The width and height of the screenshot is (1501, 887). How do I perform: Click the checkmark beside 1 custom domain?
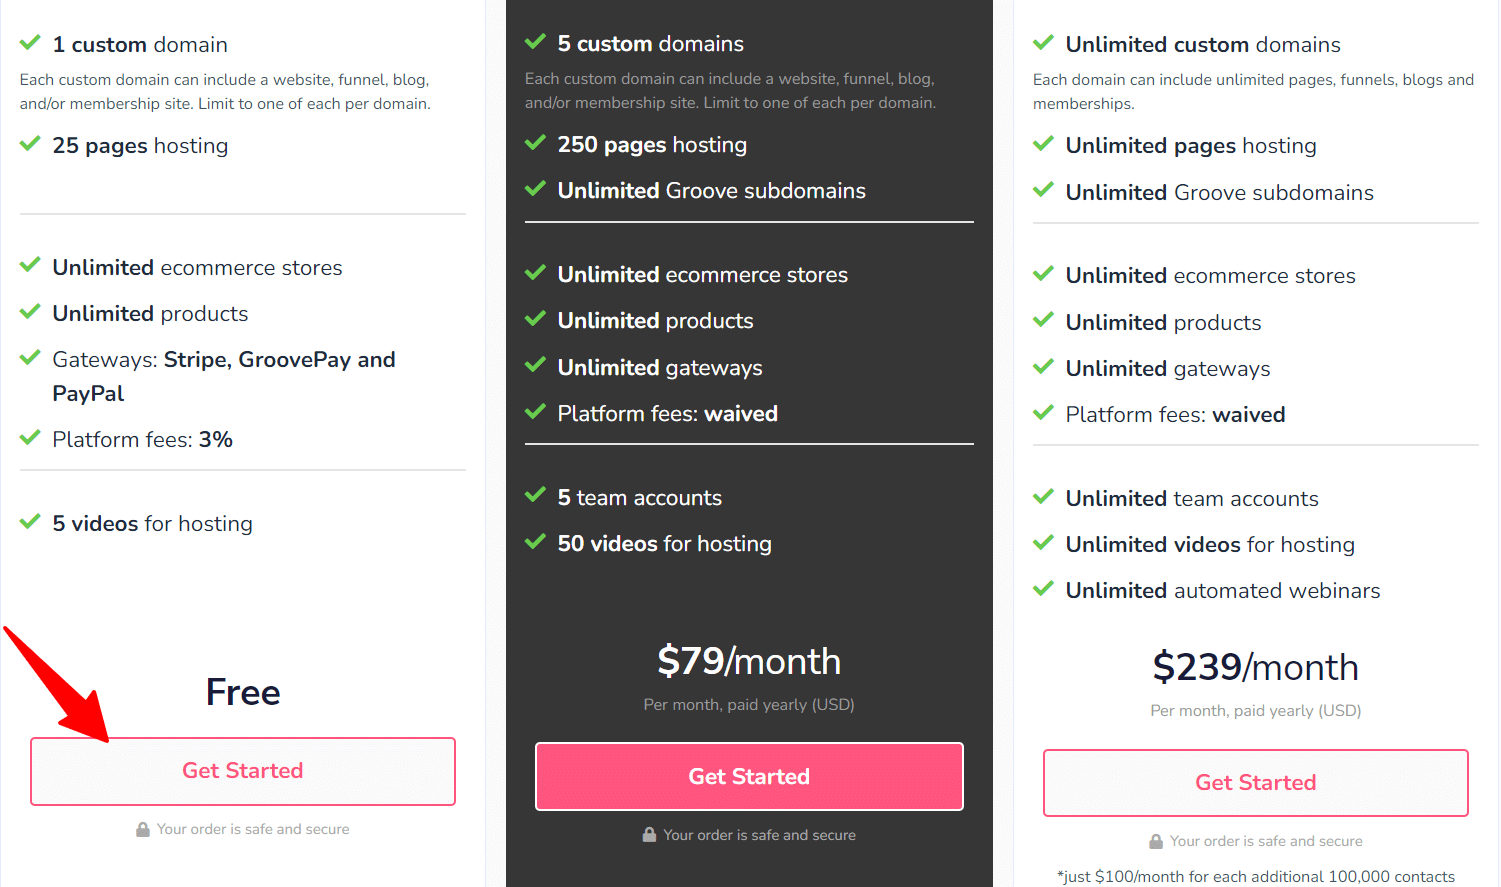pyautogui.click(x=30, y=43)
